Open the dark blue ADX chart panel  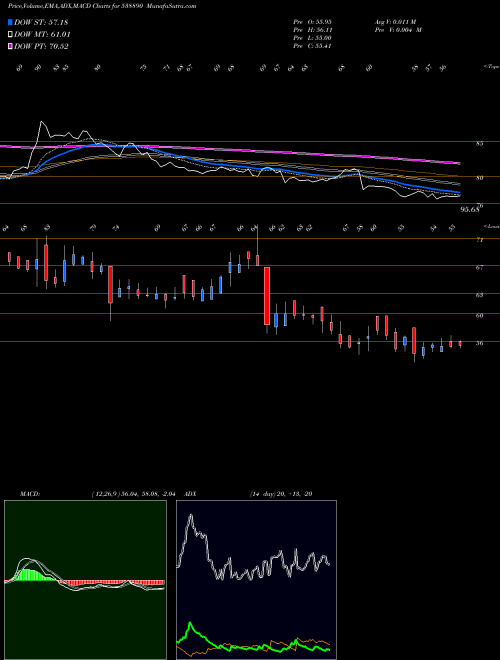tap(256, 580)
